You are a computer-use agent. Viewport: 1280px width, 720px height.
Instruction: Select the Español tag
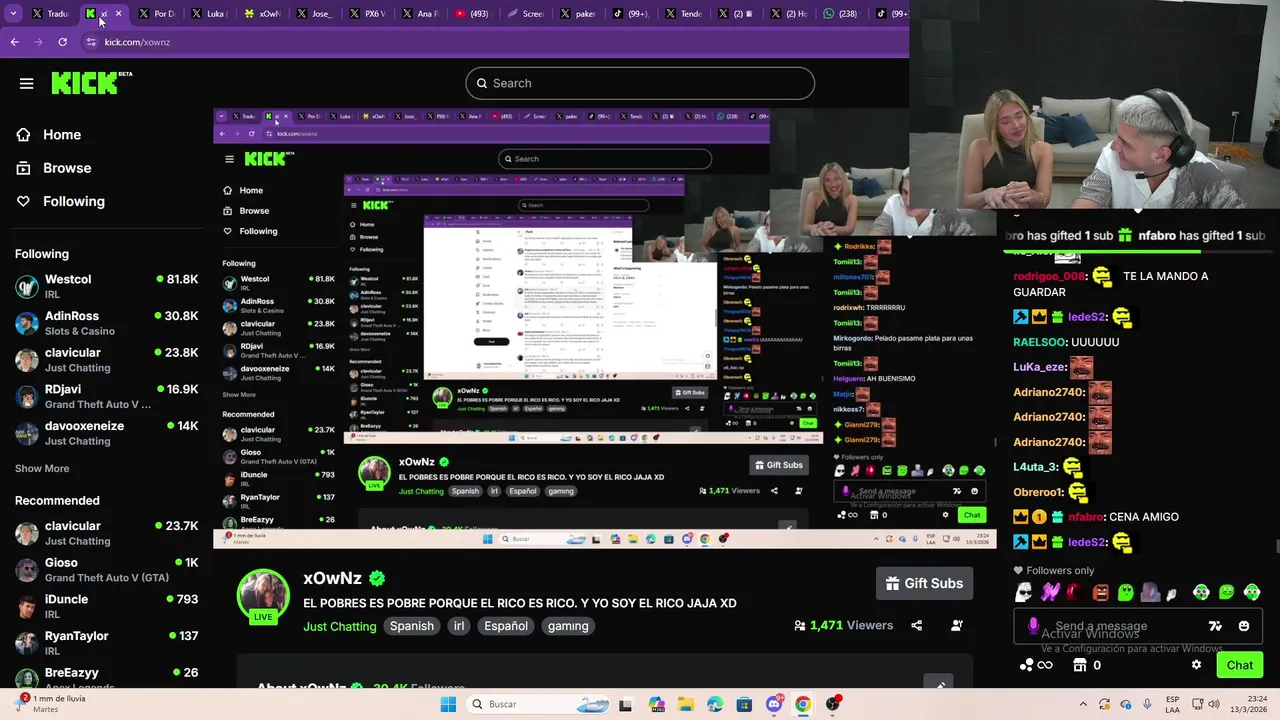tap(506, 626)
